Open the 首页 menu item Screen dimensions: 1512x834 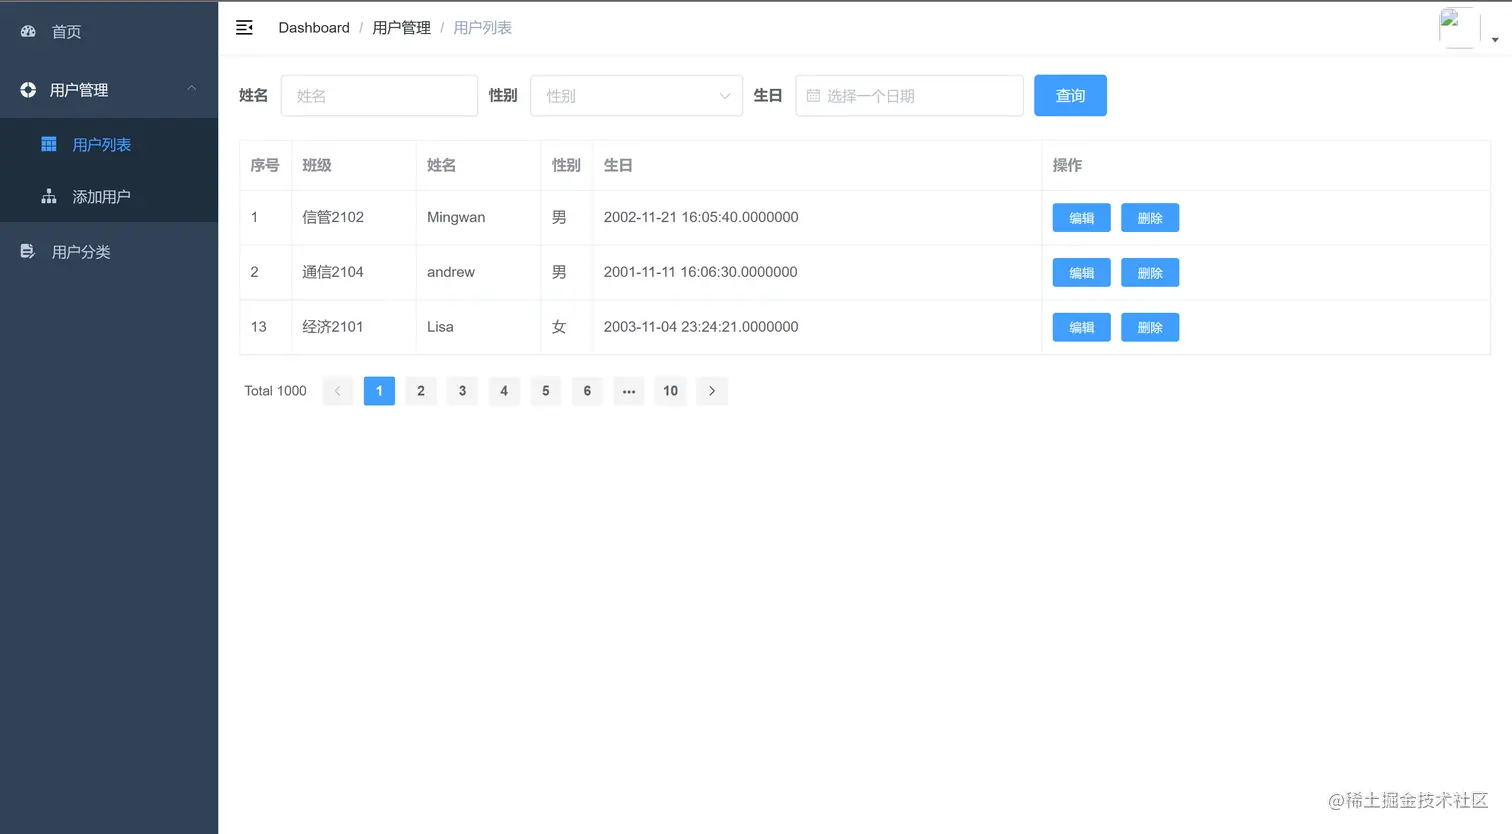pyautogui.click(x=109, y=32)
